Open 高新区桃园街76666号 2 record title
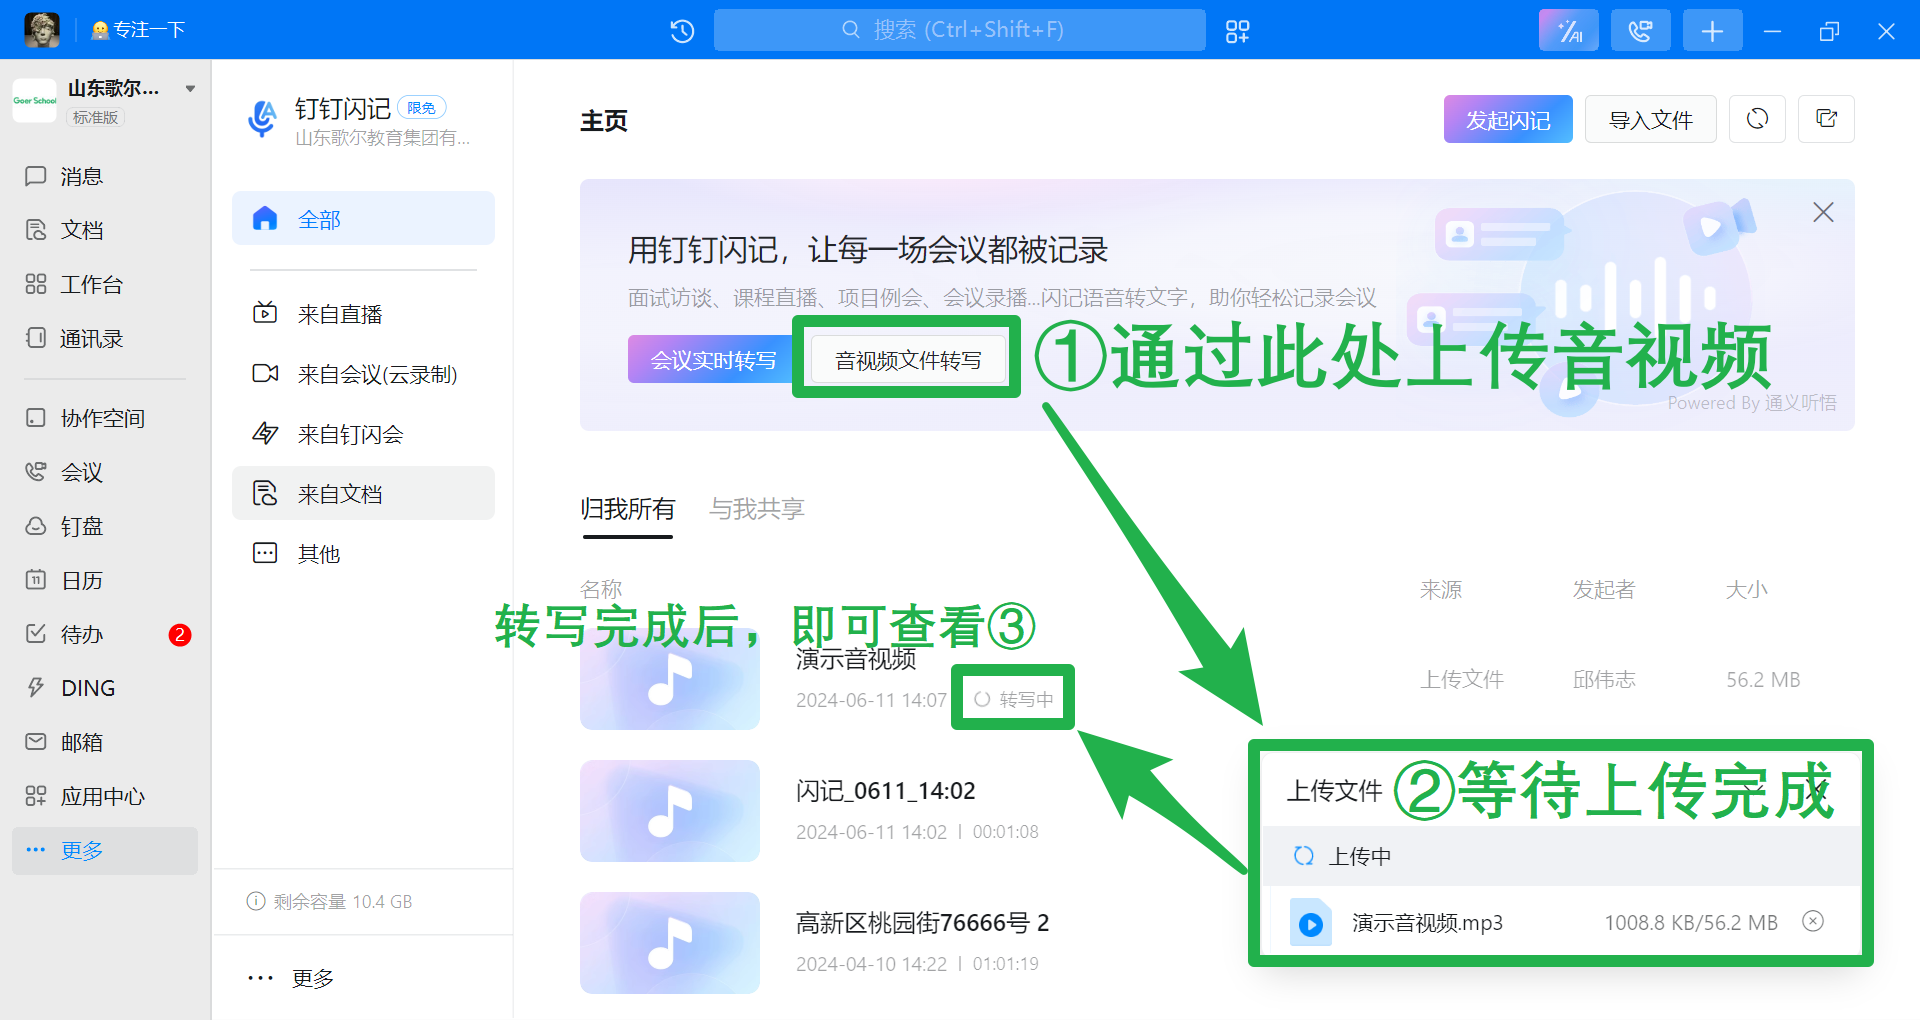This screenshot has height=1020, width=1920. pyautogui.click(x=923, y=923)
